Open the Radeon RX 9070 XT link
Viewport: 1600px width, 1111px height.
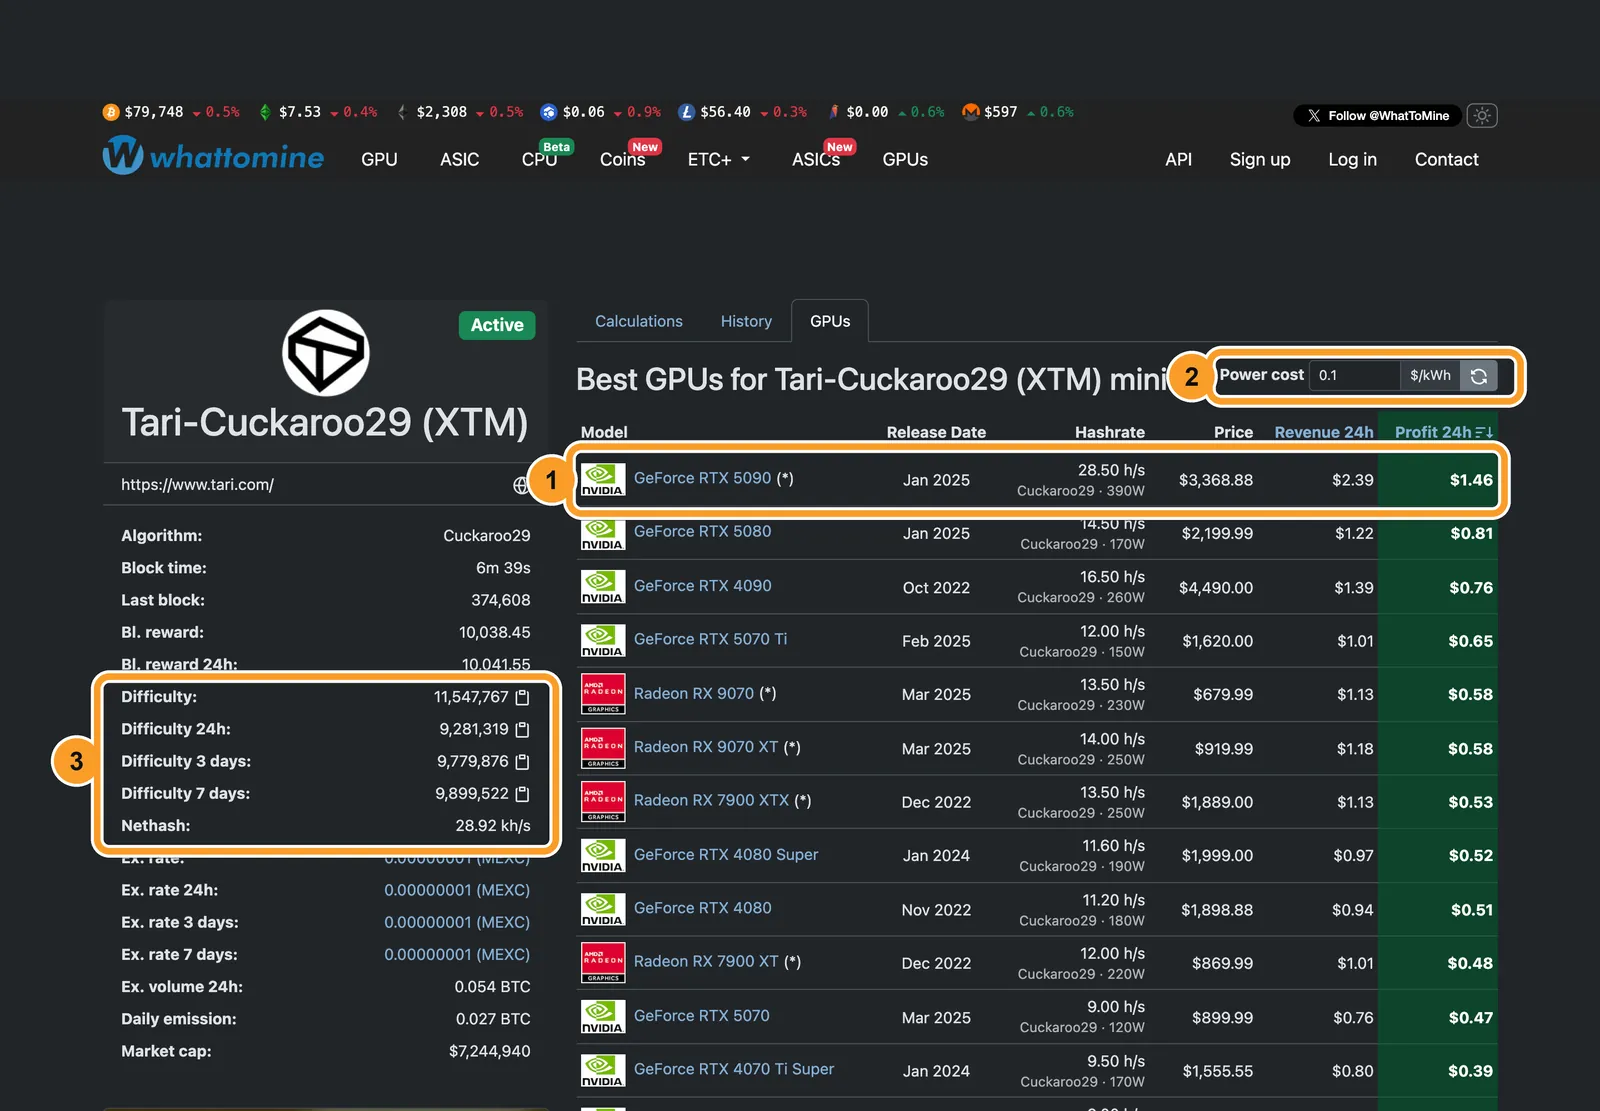[x=706, y=747]
